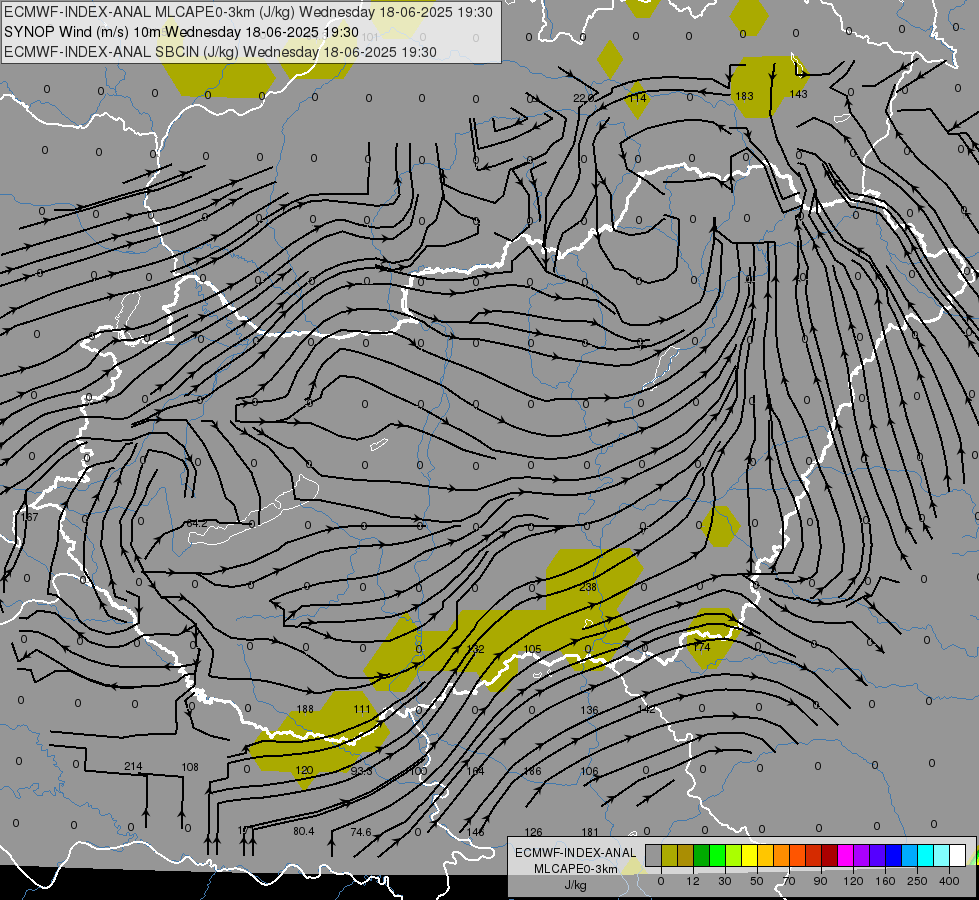Viewport: 979px width, 900px height.
Task: Click the map value '146'
Action: 475,832
